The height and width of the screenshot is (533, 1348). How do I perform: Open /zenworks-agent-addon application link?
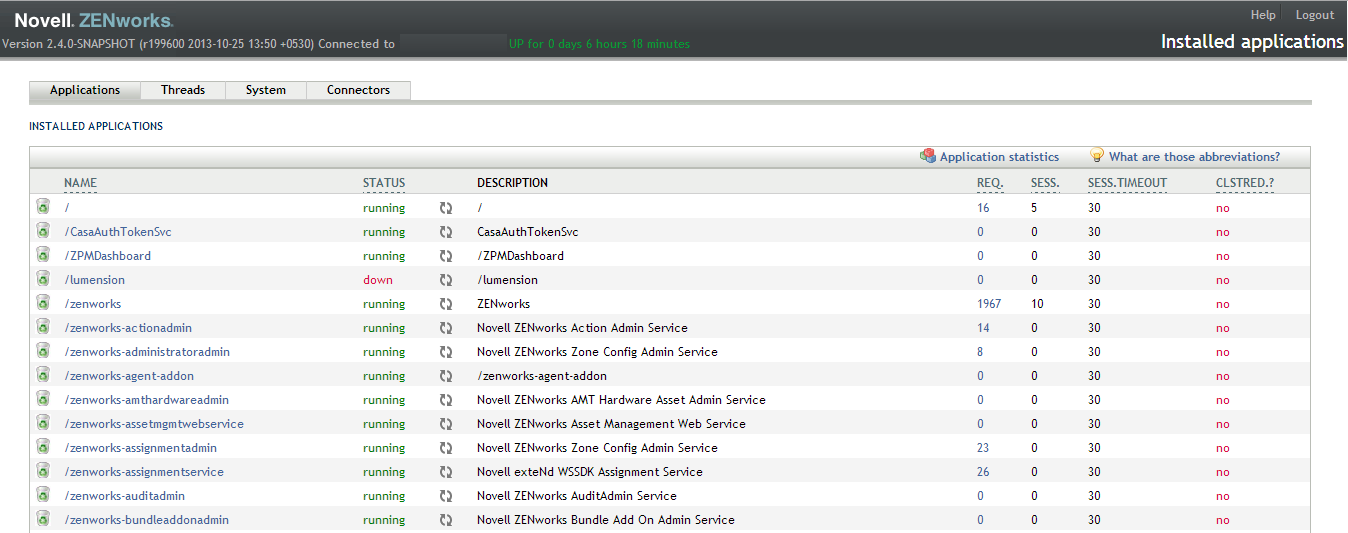(x=129, y=376)
